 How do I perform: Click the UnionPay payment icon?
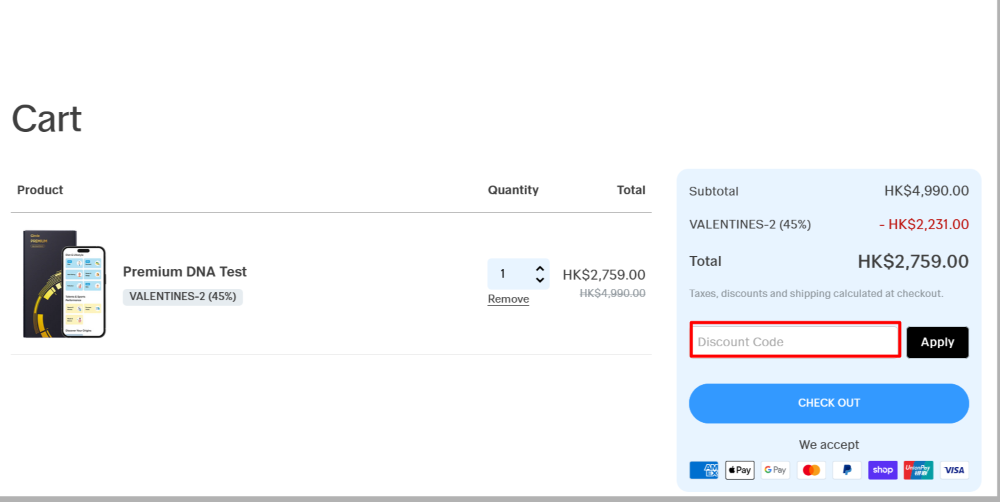918,470
